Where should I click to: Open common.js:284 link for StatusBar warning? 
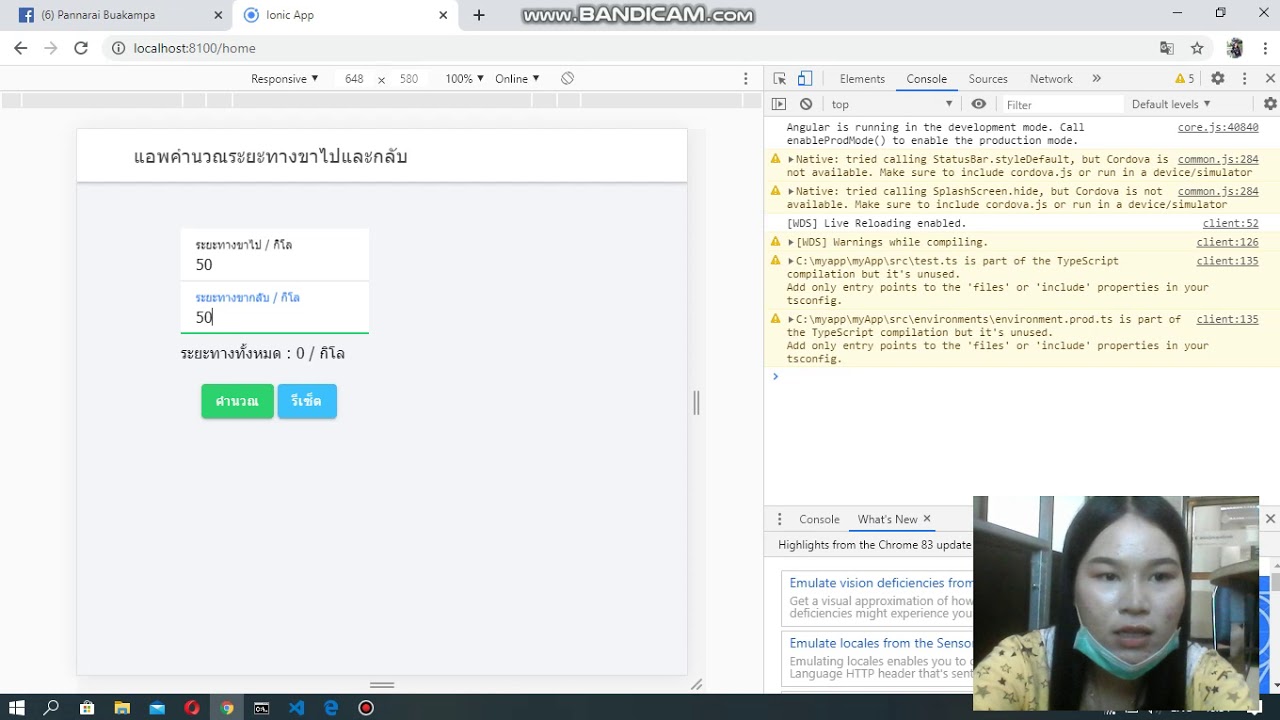pyautogui.click(x=1218, y=159)
